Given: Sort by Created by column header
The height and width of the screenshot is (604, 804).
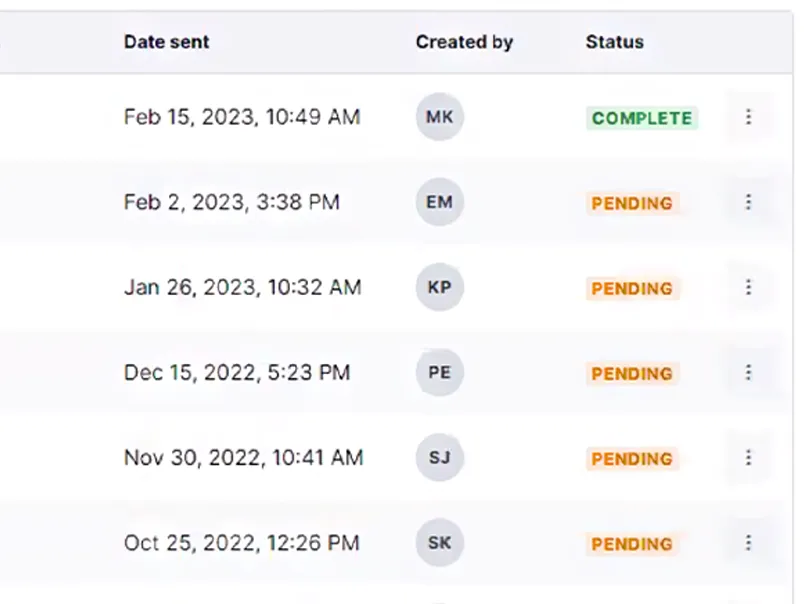Looking at the screenshot, I should click(464, 42).
